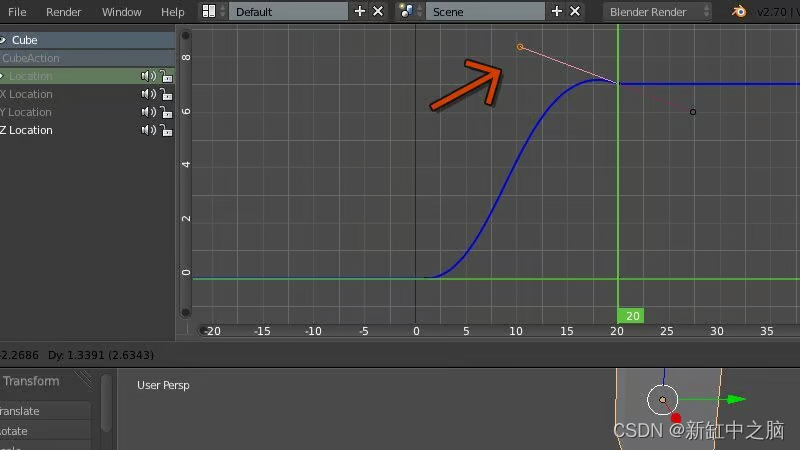800x450 pixels.
Task: Select the CubeAction channel
Action: point(87,58)
